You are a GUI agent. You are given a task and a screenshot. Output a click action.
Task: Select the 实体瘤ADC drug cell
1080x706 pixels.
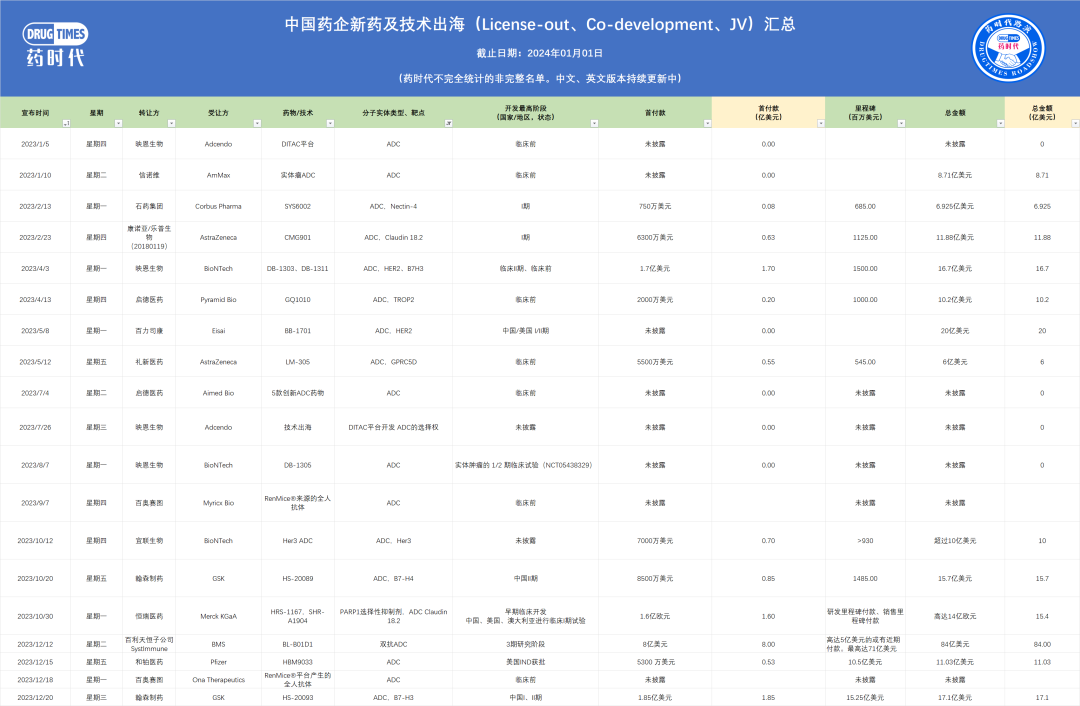[298, 175]
